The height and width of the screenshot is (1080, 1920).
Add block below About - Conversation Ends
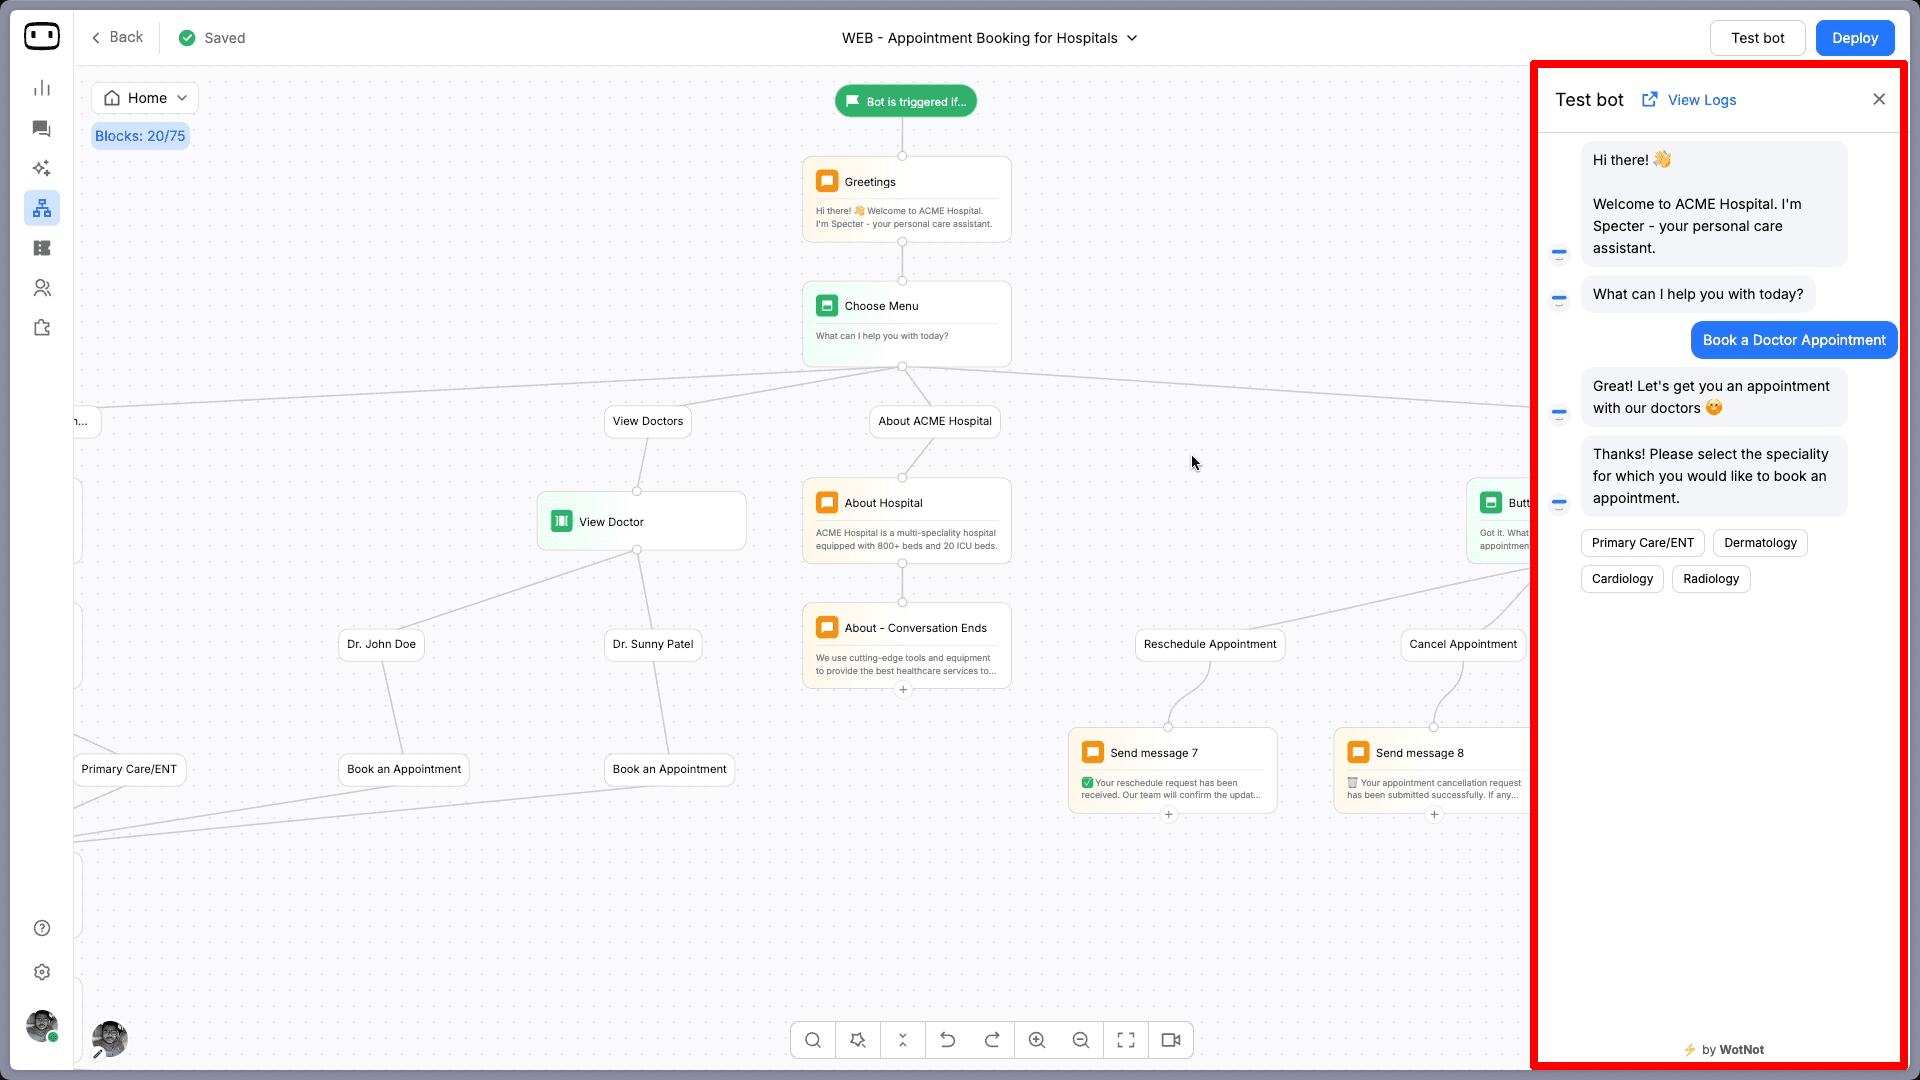(903, 690)
